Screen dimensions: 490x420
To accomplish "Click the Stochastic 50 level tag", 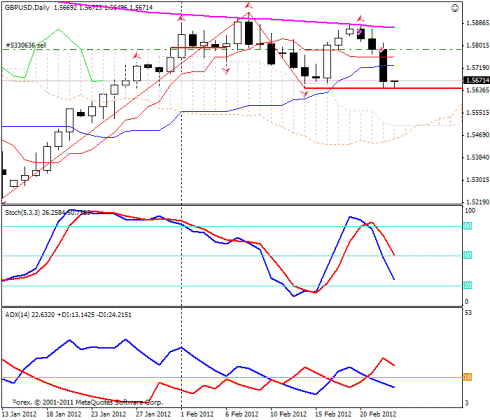I will point(468,256).
